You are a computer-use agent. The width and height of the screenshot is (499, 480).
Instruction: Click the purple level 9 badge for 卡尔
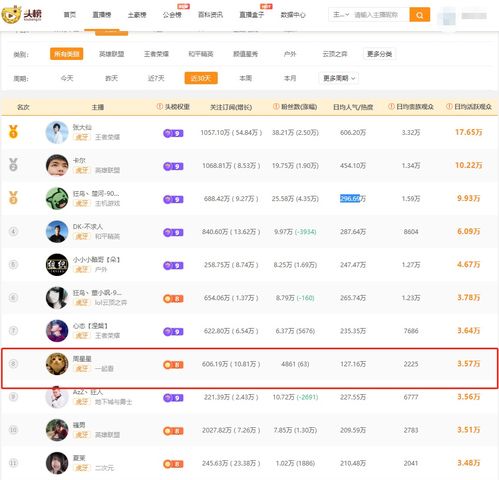click(173, 166)
